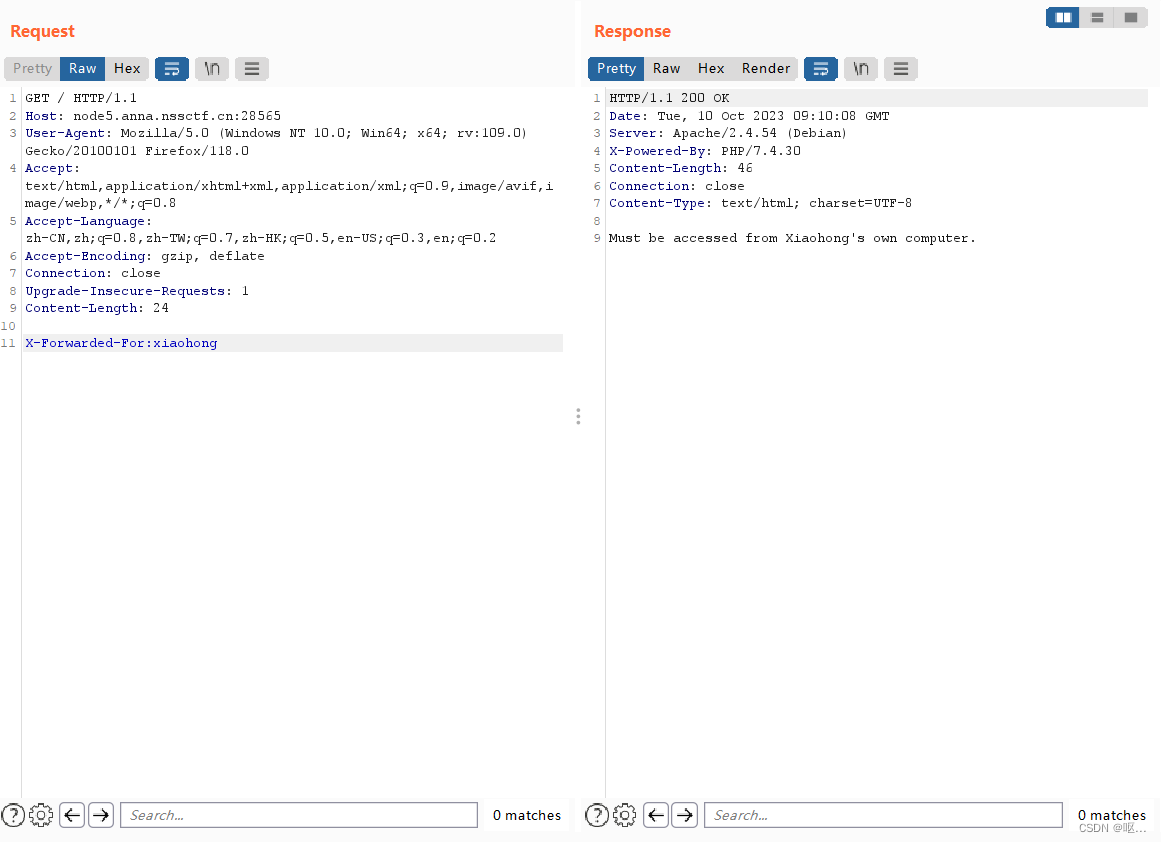Click the GET / HTTP/1.1 request line
This screenshot has height=842, width=1161.
click(81, 98)
